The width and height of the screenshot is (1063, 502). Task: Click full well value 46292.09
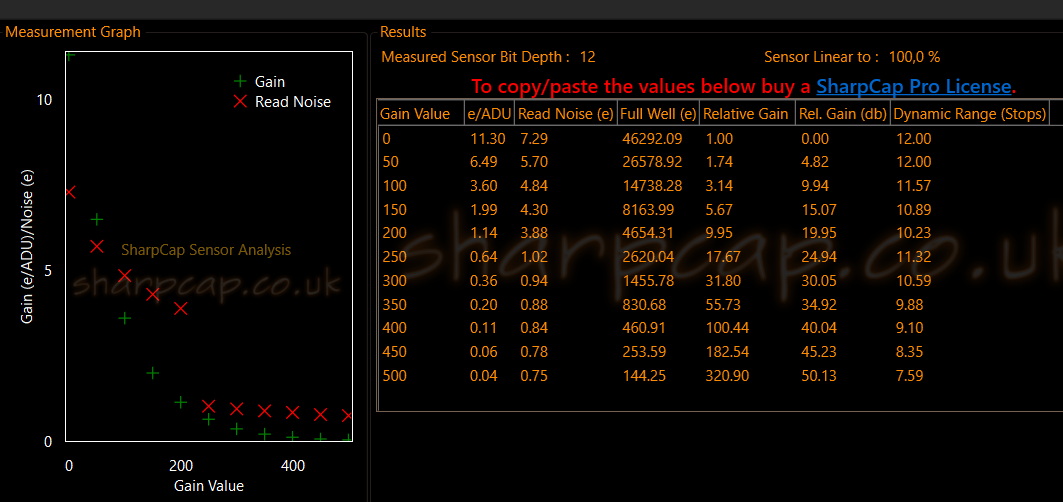pyautogui.click(x=652, y=138)
